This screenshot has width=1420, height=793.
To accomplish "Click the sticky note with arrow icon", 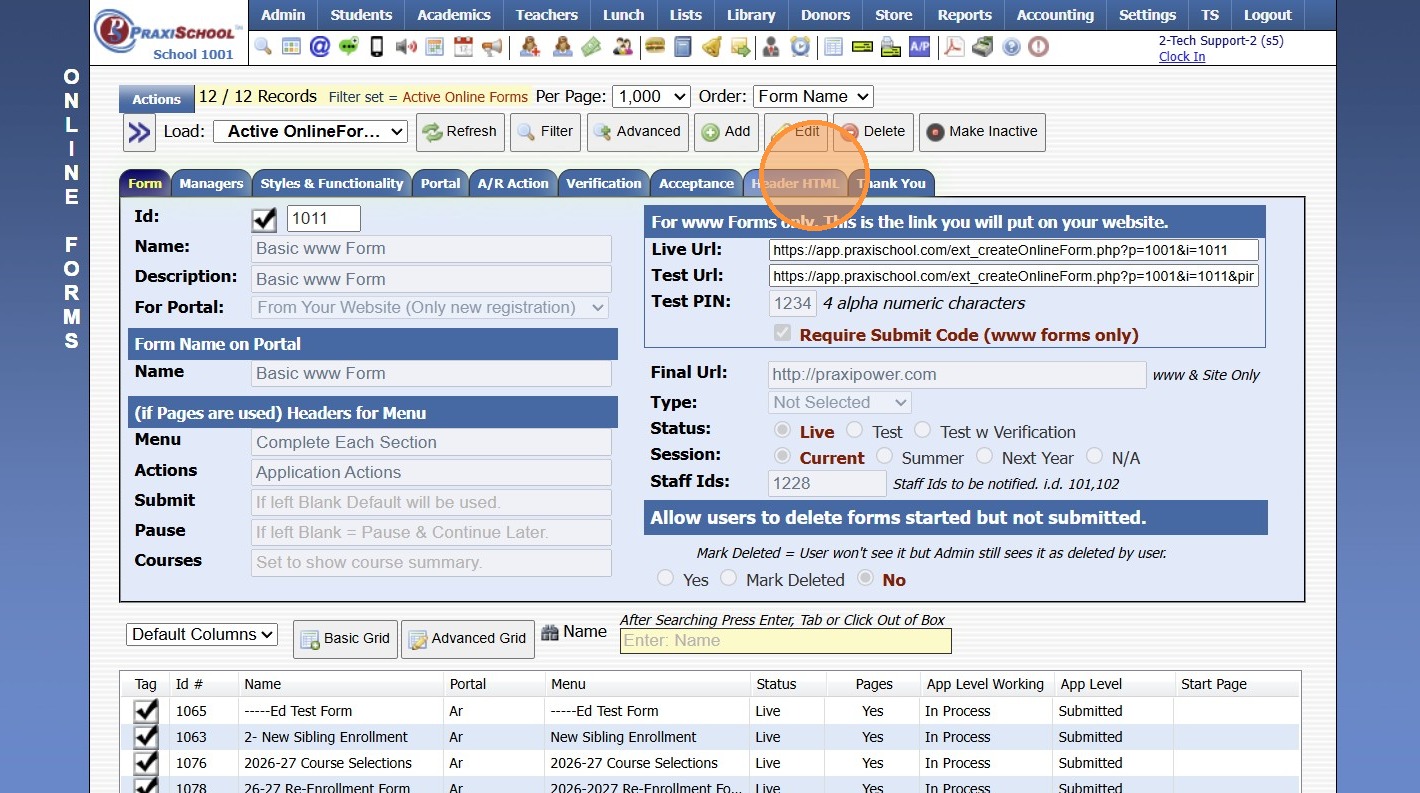I will [741, 46].
